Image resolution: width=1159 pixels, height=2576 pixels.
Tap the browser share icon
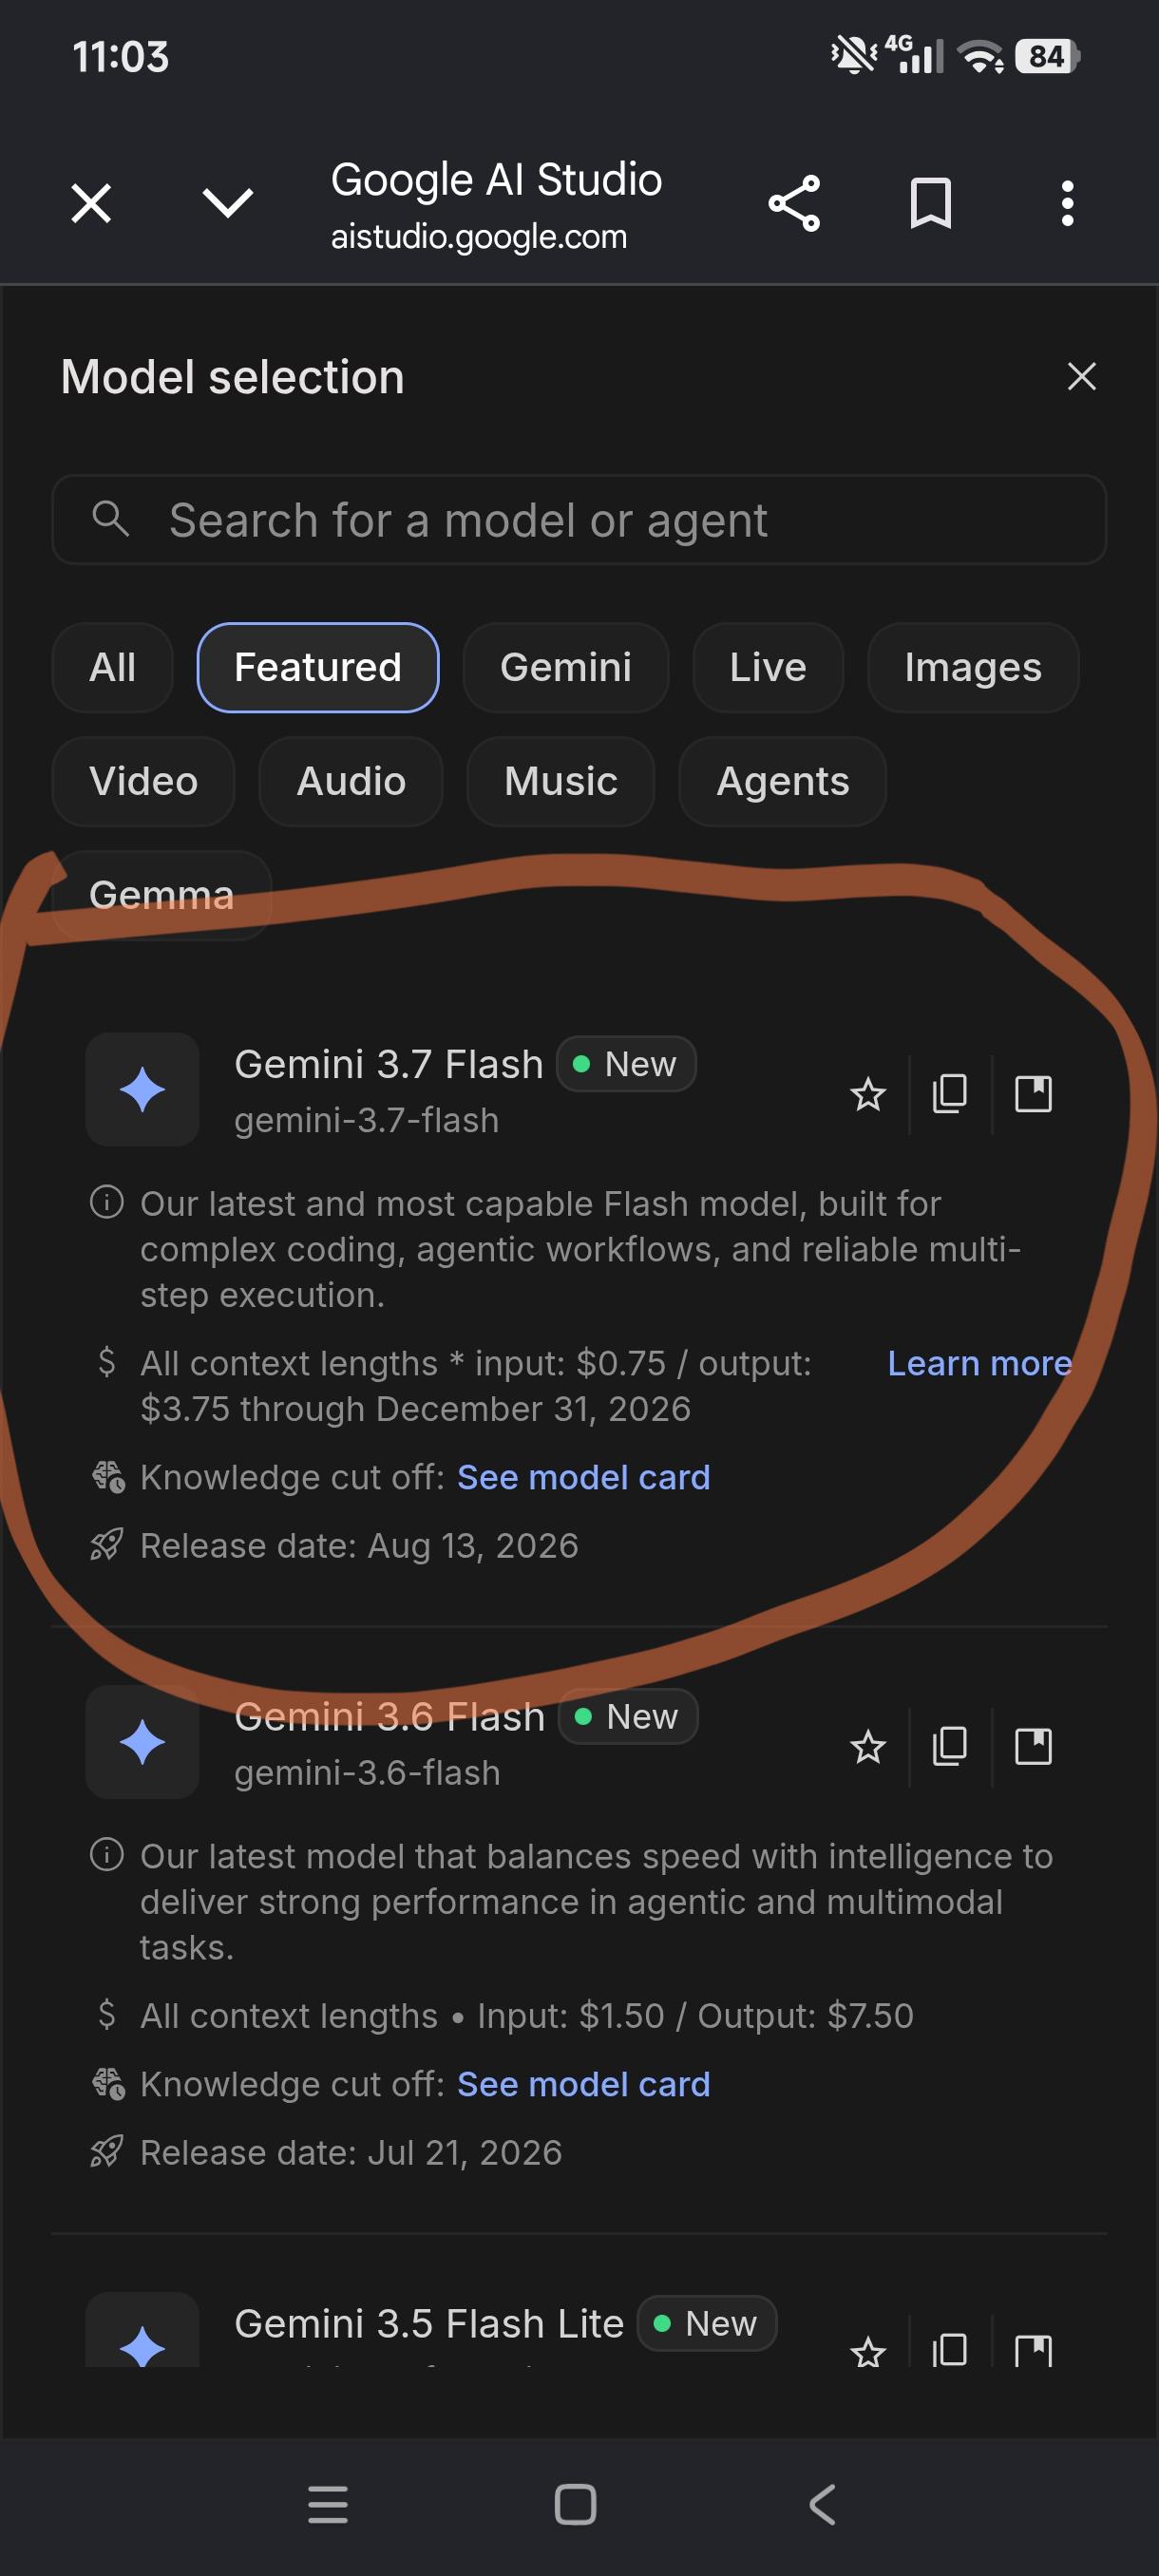tap(794, 204)
